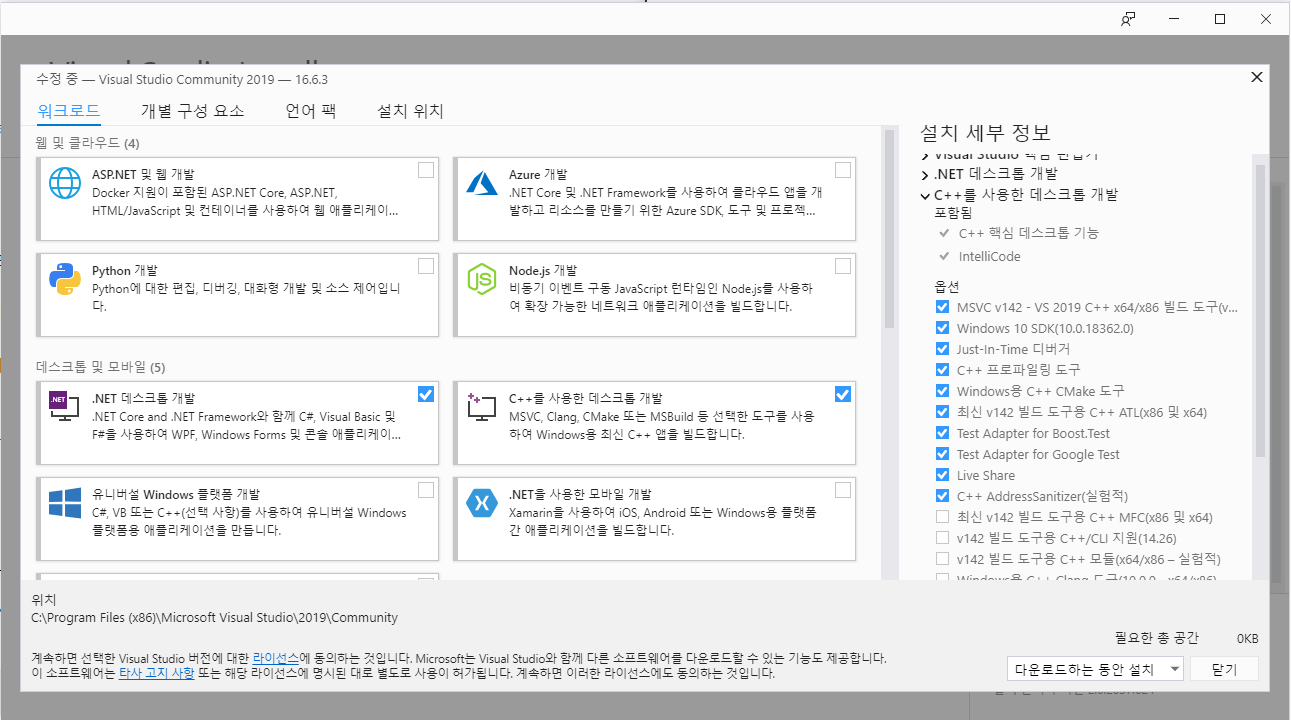The width and height of the screenshot is (1291, 720).
Task: Select the Node.js 개발 card
Action: click(x=654, y=294)
